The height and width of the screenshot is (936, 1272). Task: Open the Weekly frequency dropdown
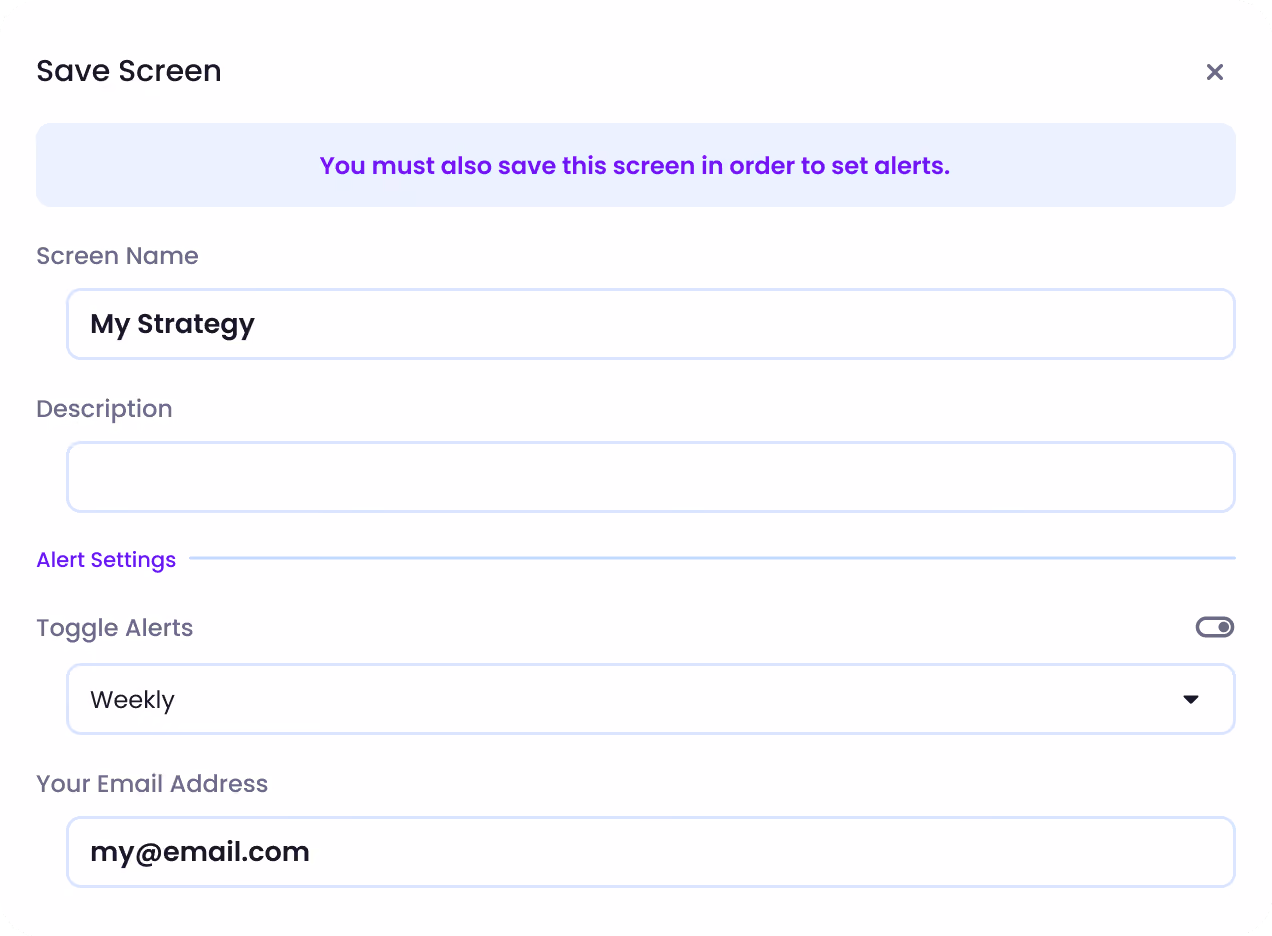(x=651, y=699)
